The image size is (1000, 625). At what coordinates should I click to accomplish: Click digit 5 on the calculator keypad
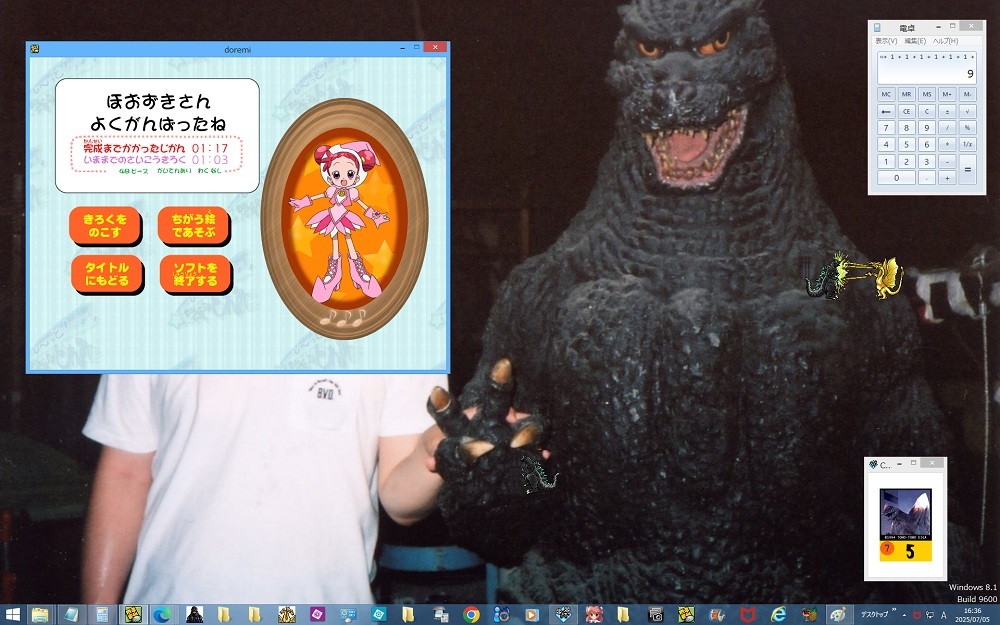coord(906,144)
